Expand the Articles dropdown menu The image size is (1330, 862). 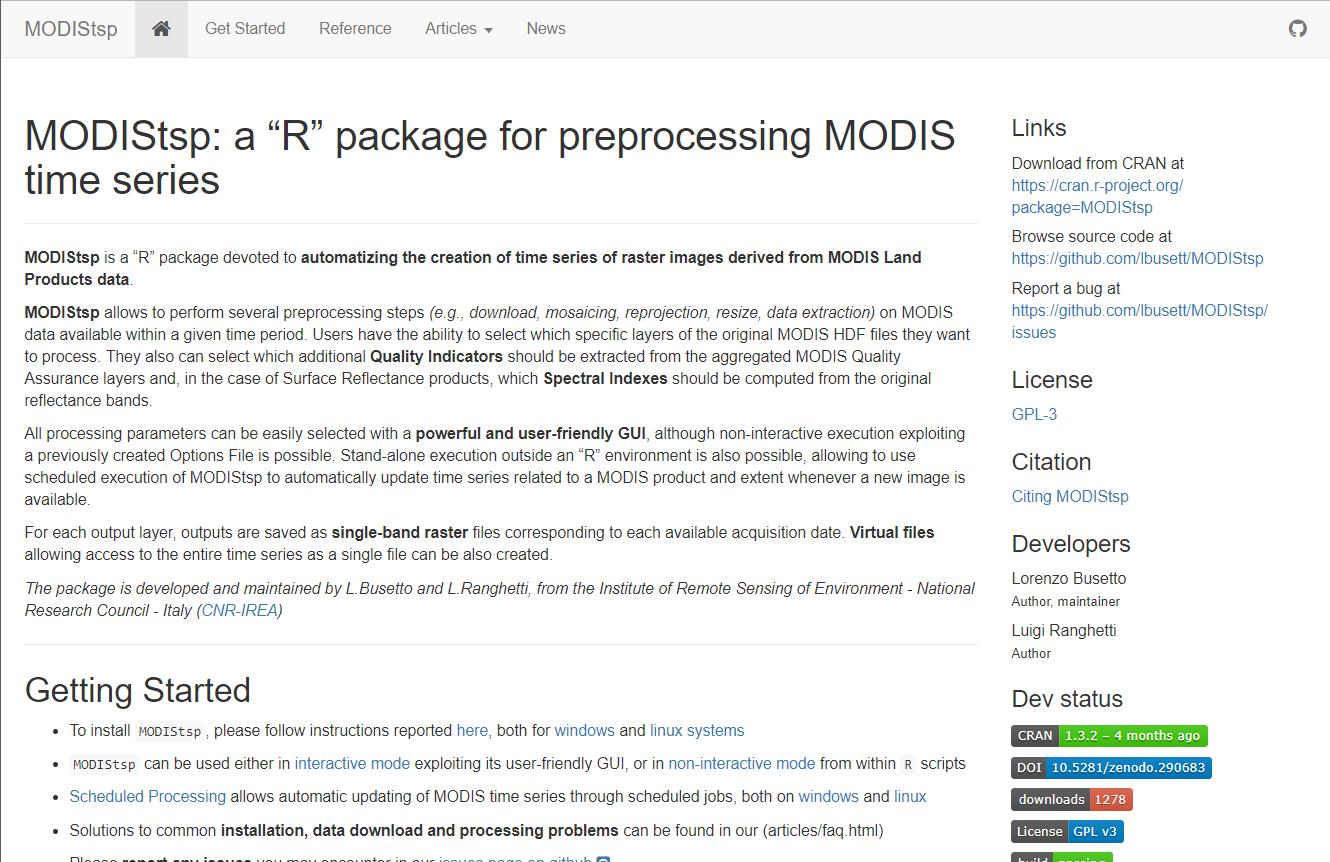pyautogui.click(x=458, y=29)
